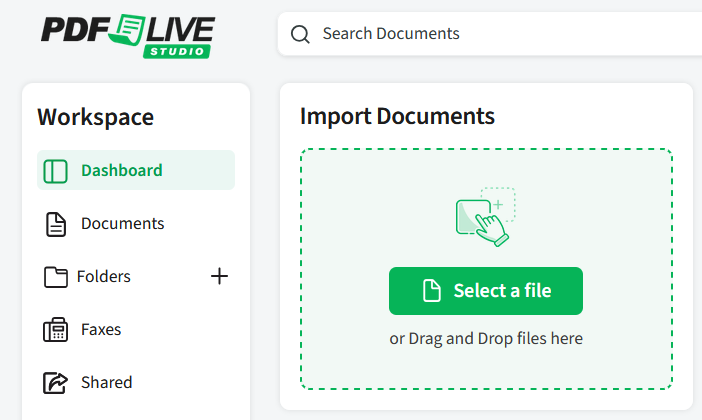Click the Faxes machine icon
702x420 pixels.
[56, 330]
